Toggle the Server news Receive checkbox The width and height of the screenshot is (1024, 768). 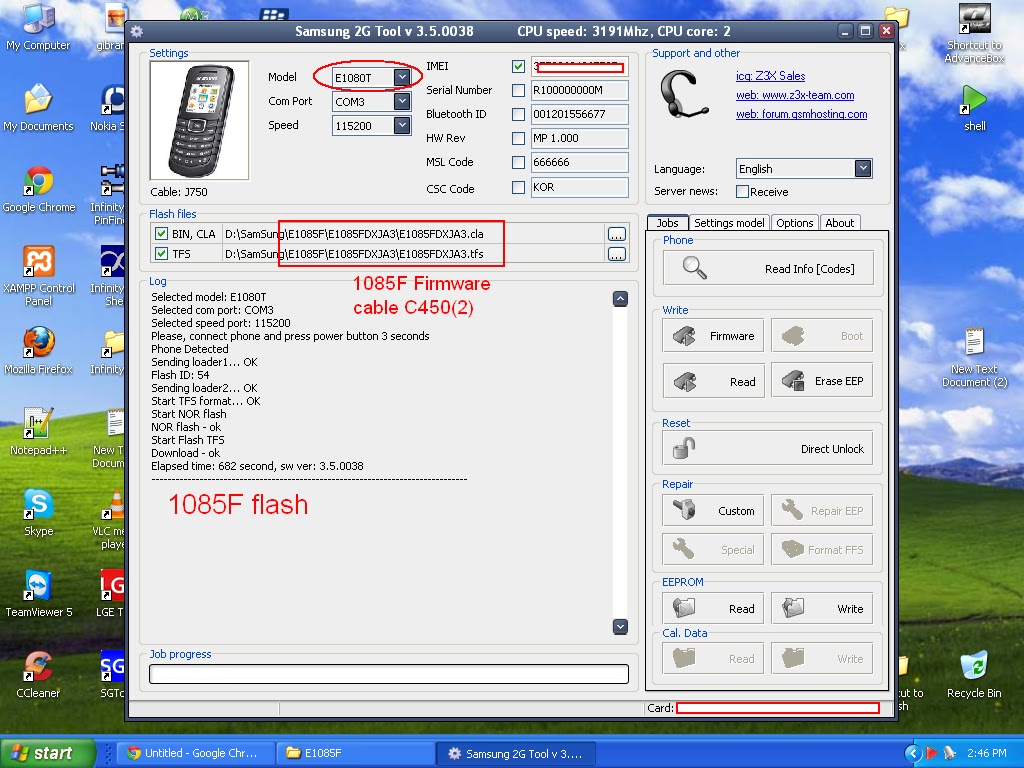[x=743, y=191]
